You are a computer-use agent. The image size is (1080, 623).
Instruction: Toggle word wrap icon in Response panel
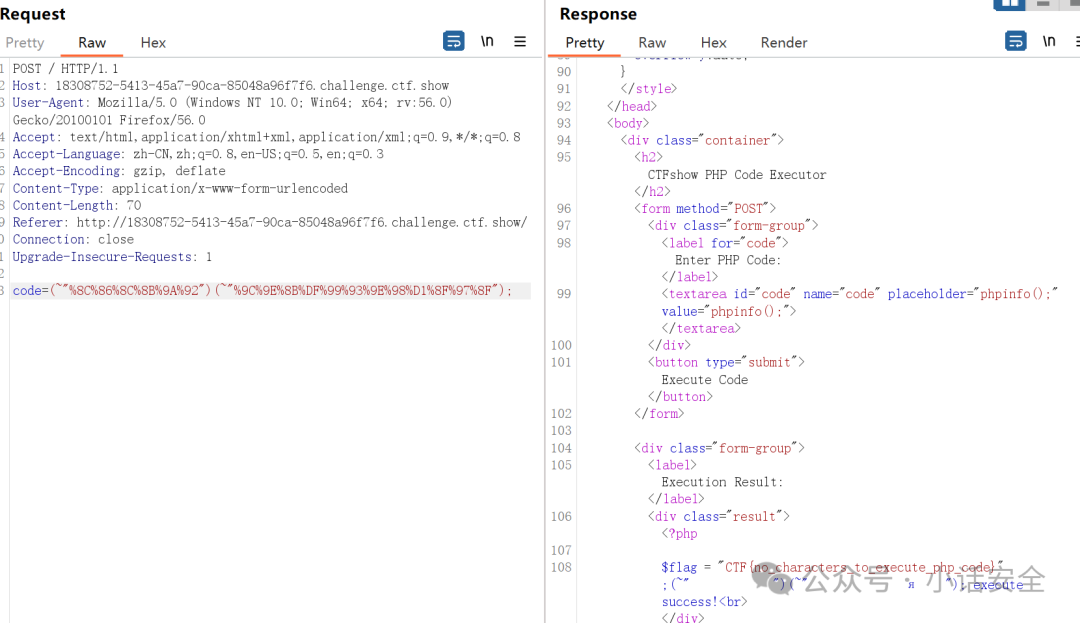(x=1015, y=41)
